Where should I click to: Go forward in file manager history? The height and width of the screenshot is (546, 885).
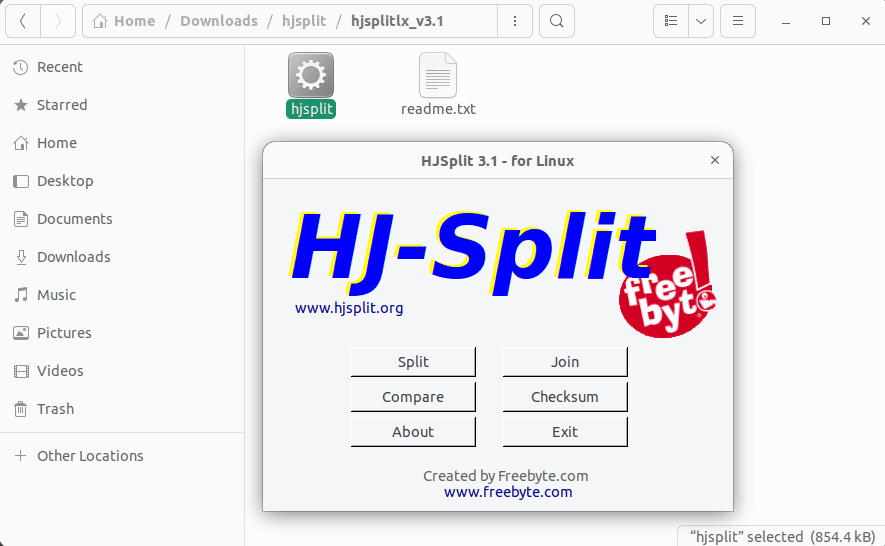(x=58, y=21)
